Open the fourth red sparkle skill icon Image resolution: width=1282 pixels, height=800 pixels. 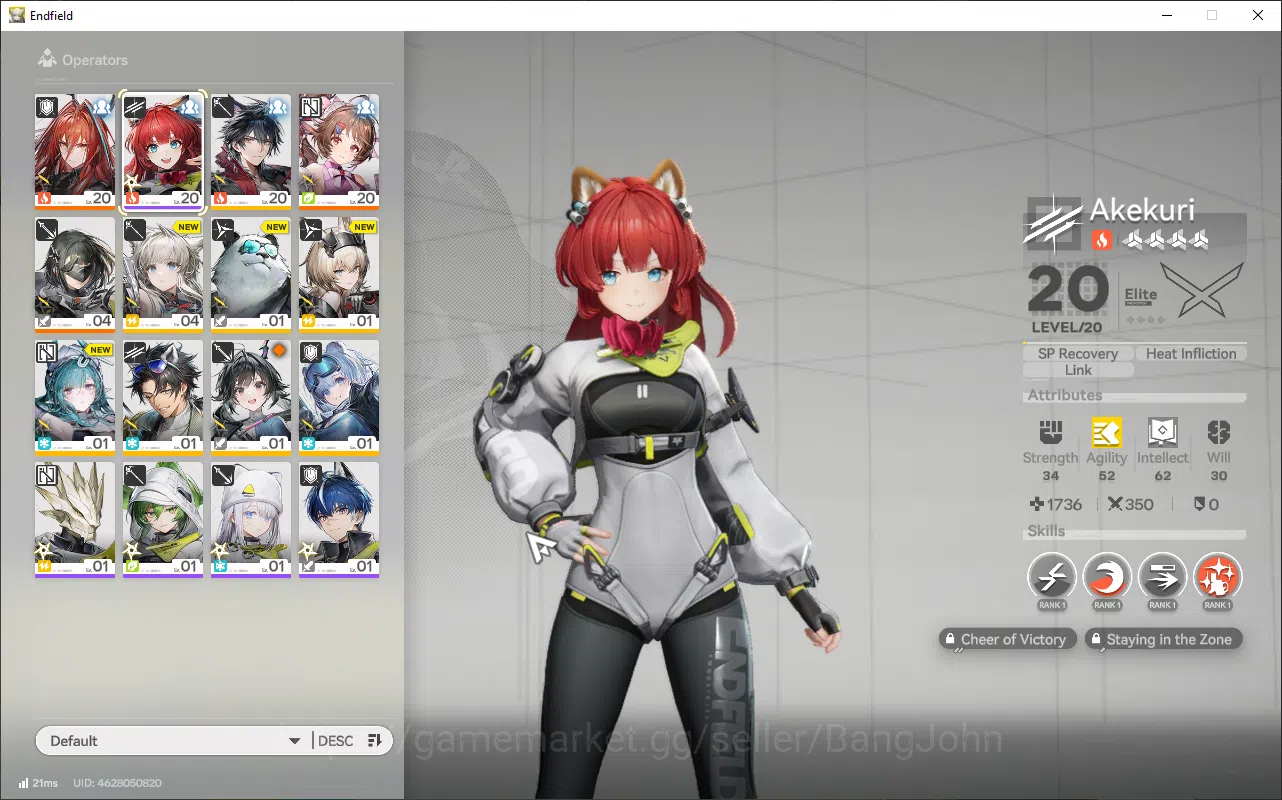click(x=1217, y=577)
